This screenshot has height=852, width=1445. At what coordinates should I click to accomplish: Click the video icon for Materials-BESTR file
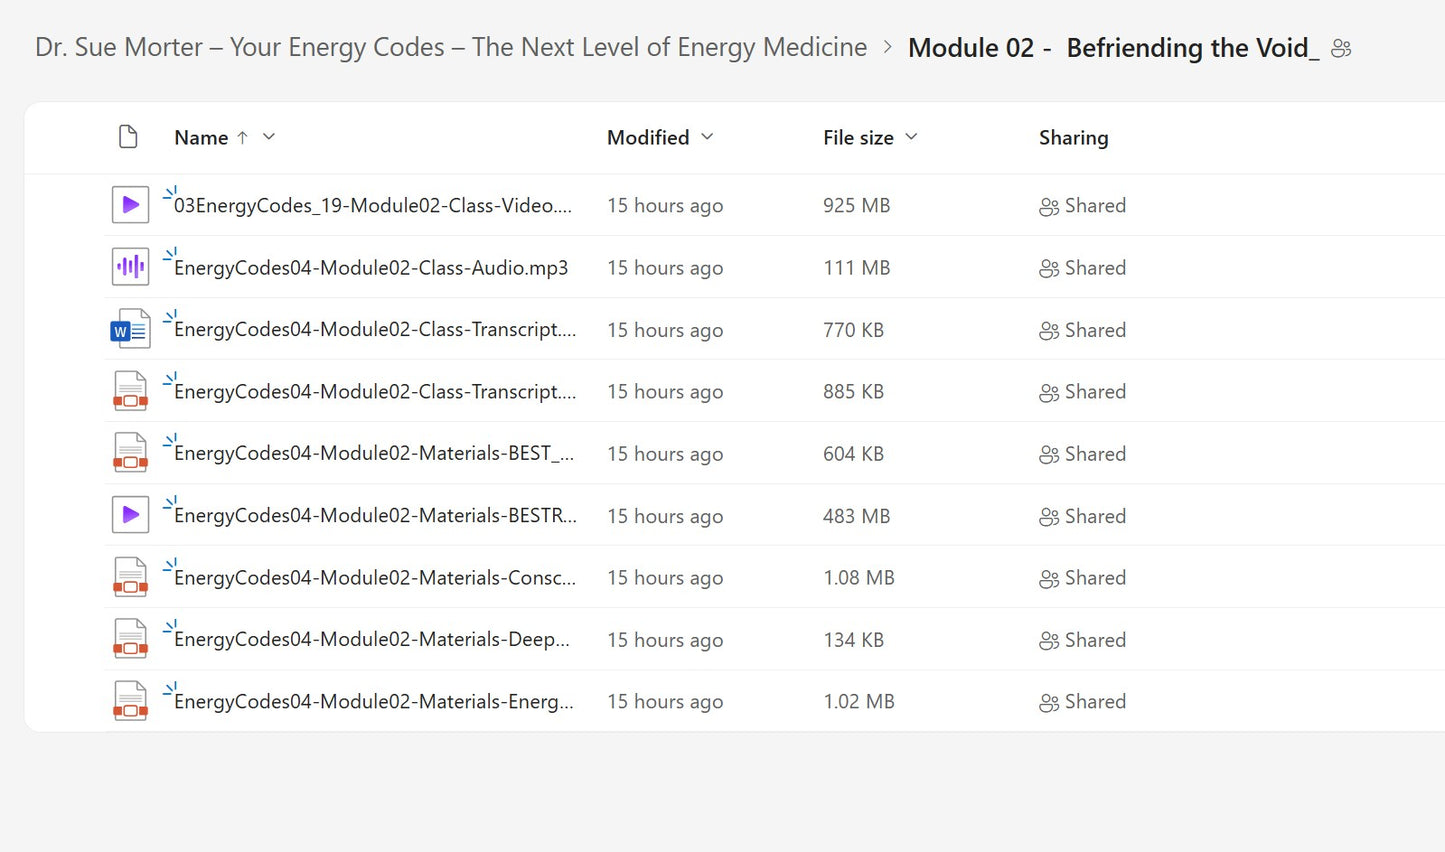[x=130, y=515]
